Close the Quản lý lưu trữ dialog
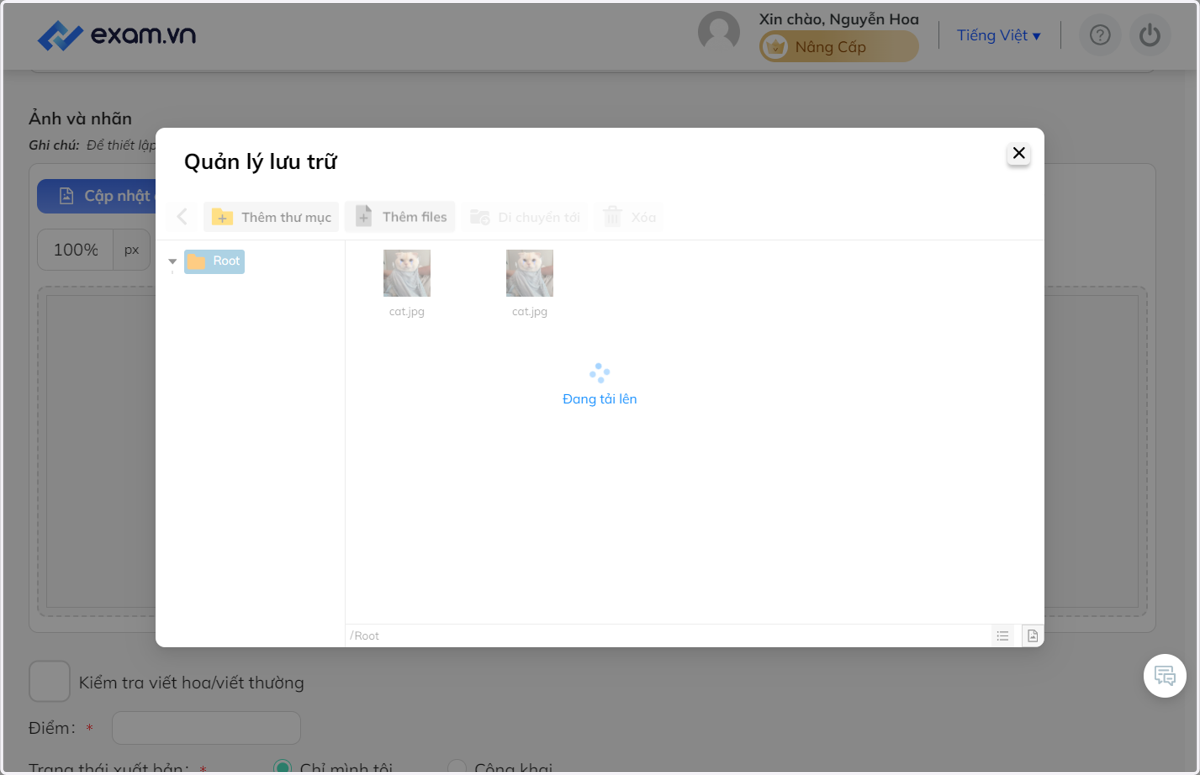1200x775 pixels. coord(1019,153)
